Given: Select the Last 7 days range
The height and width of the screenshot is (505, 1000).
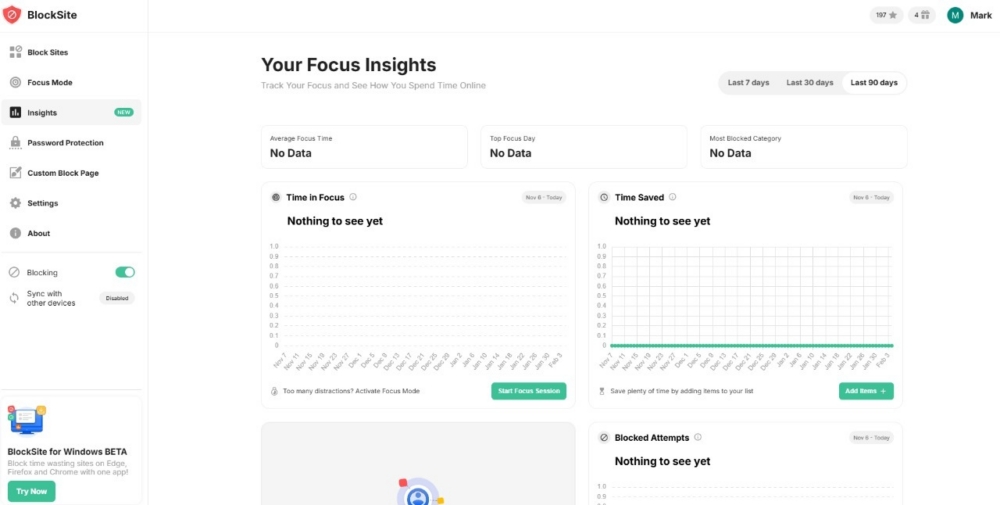Looking at the screenshot, I should pos(748,83).
